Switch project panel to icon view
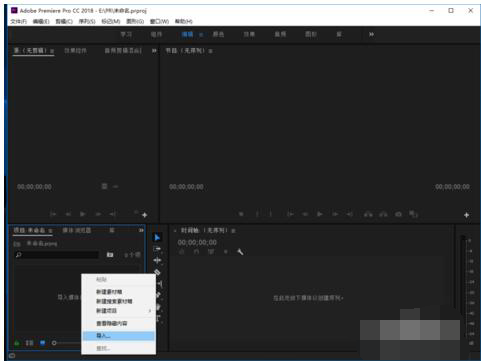 point(42,343)
